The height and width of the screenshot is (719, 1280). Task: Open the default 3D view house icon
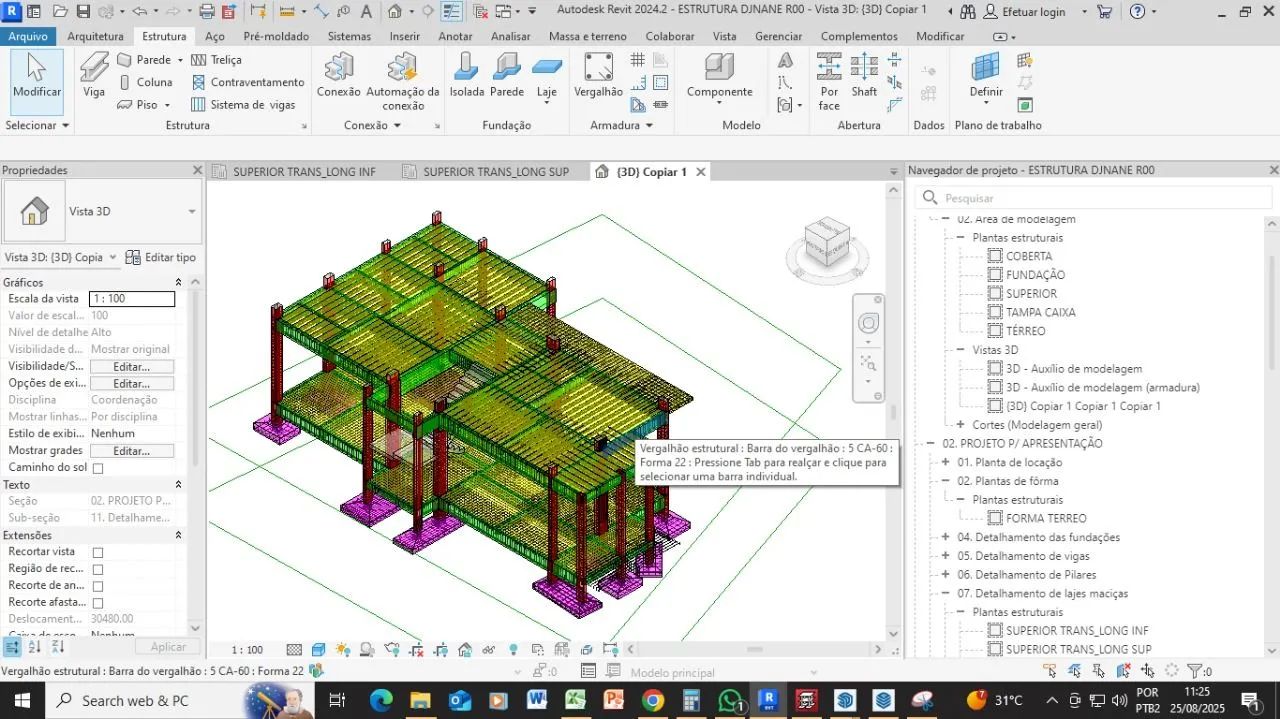[394, 12]
